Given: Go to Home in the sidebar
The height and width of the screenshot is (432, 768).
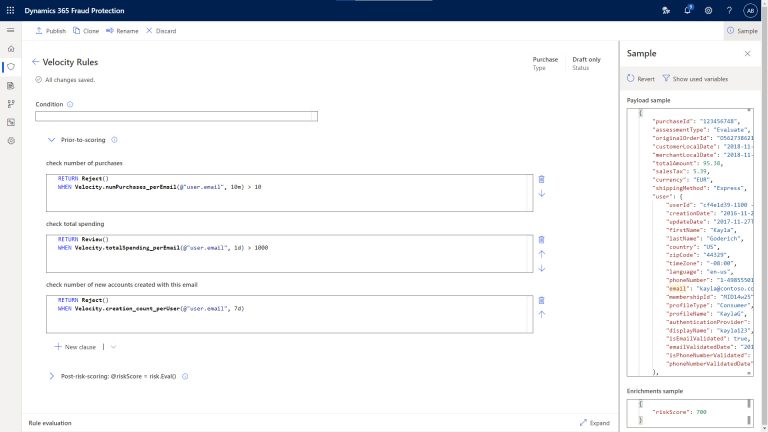Looking at the screenshot, I should (11, 48).
